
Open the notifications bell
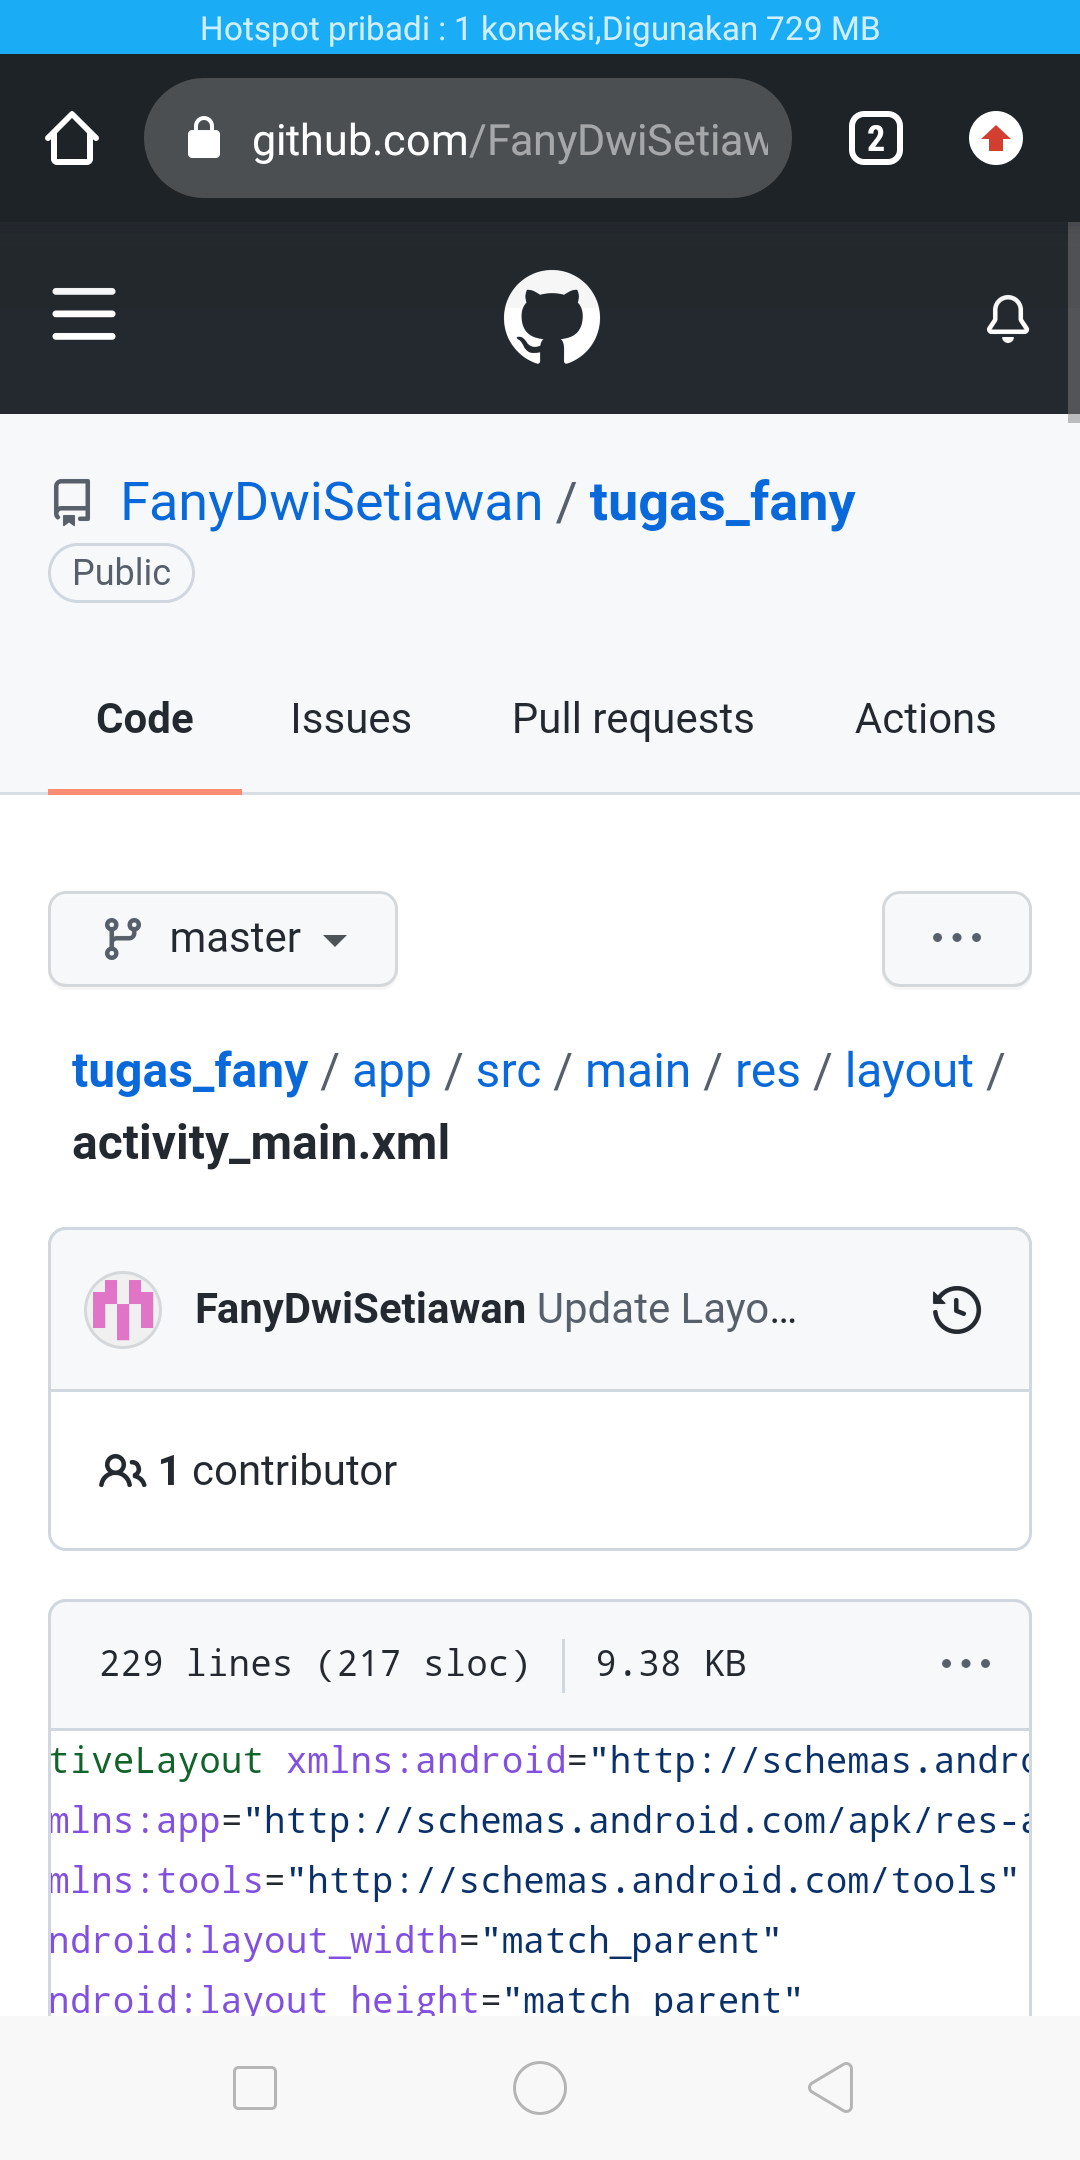[x=1007, y=316]
